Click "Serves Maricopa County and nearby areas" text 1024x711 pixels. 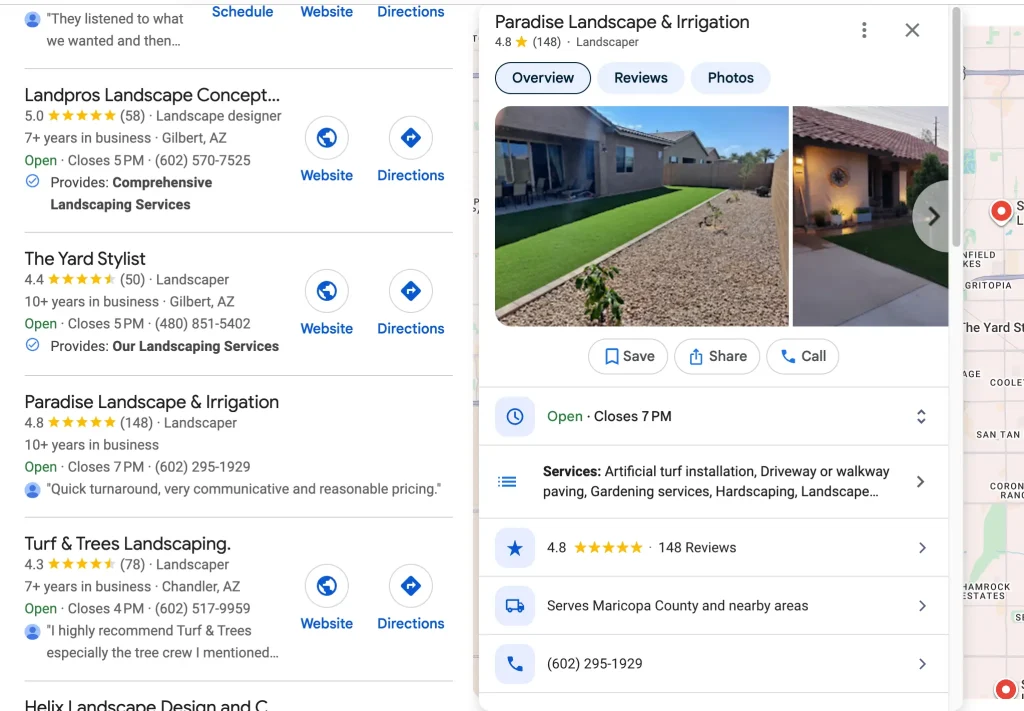tap(677, 606)
